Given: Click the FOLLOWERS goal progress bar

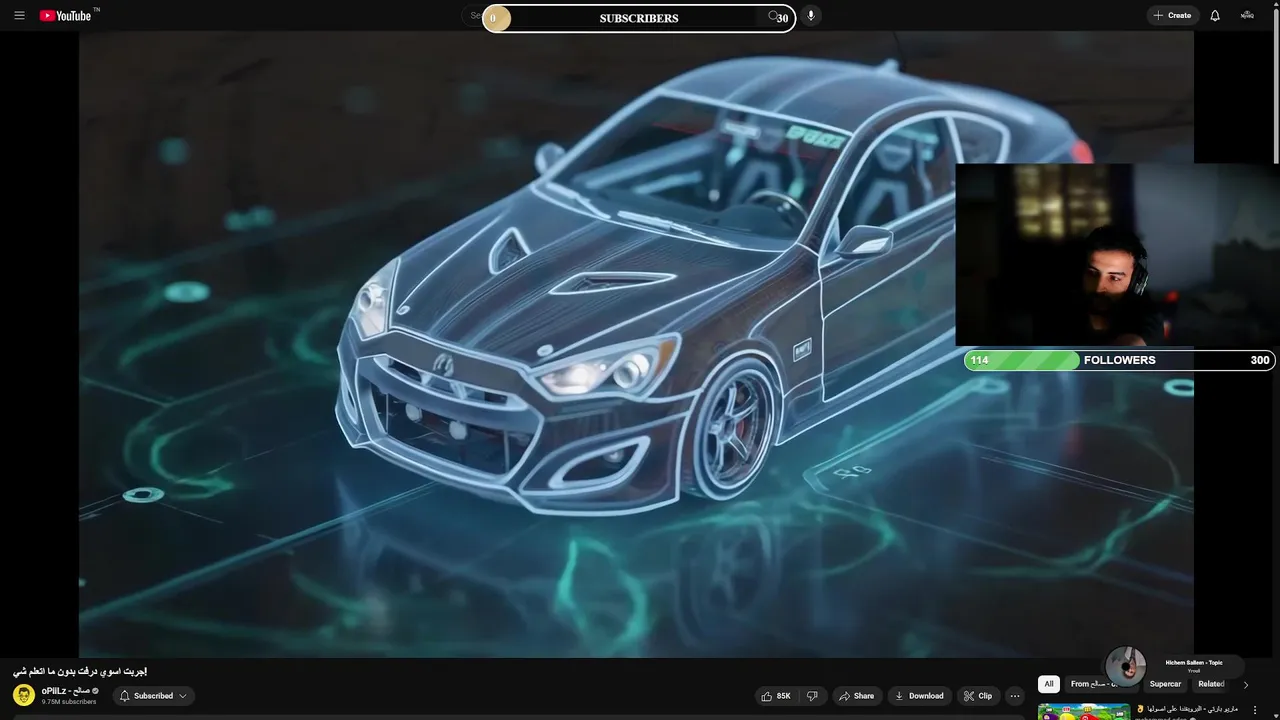Looking at the screenshot, I should click(1120, 360).
